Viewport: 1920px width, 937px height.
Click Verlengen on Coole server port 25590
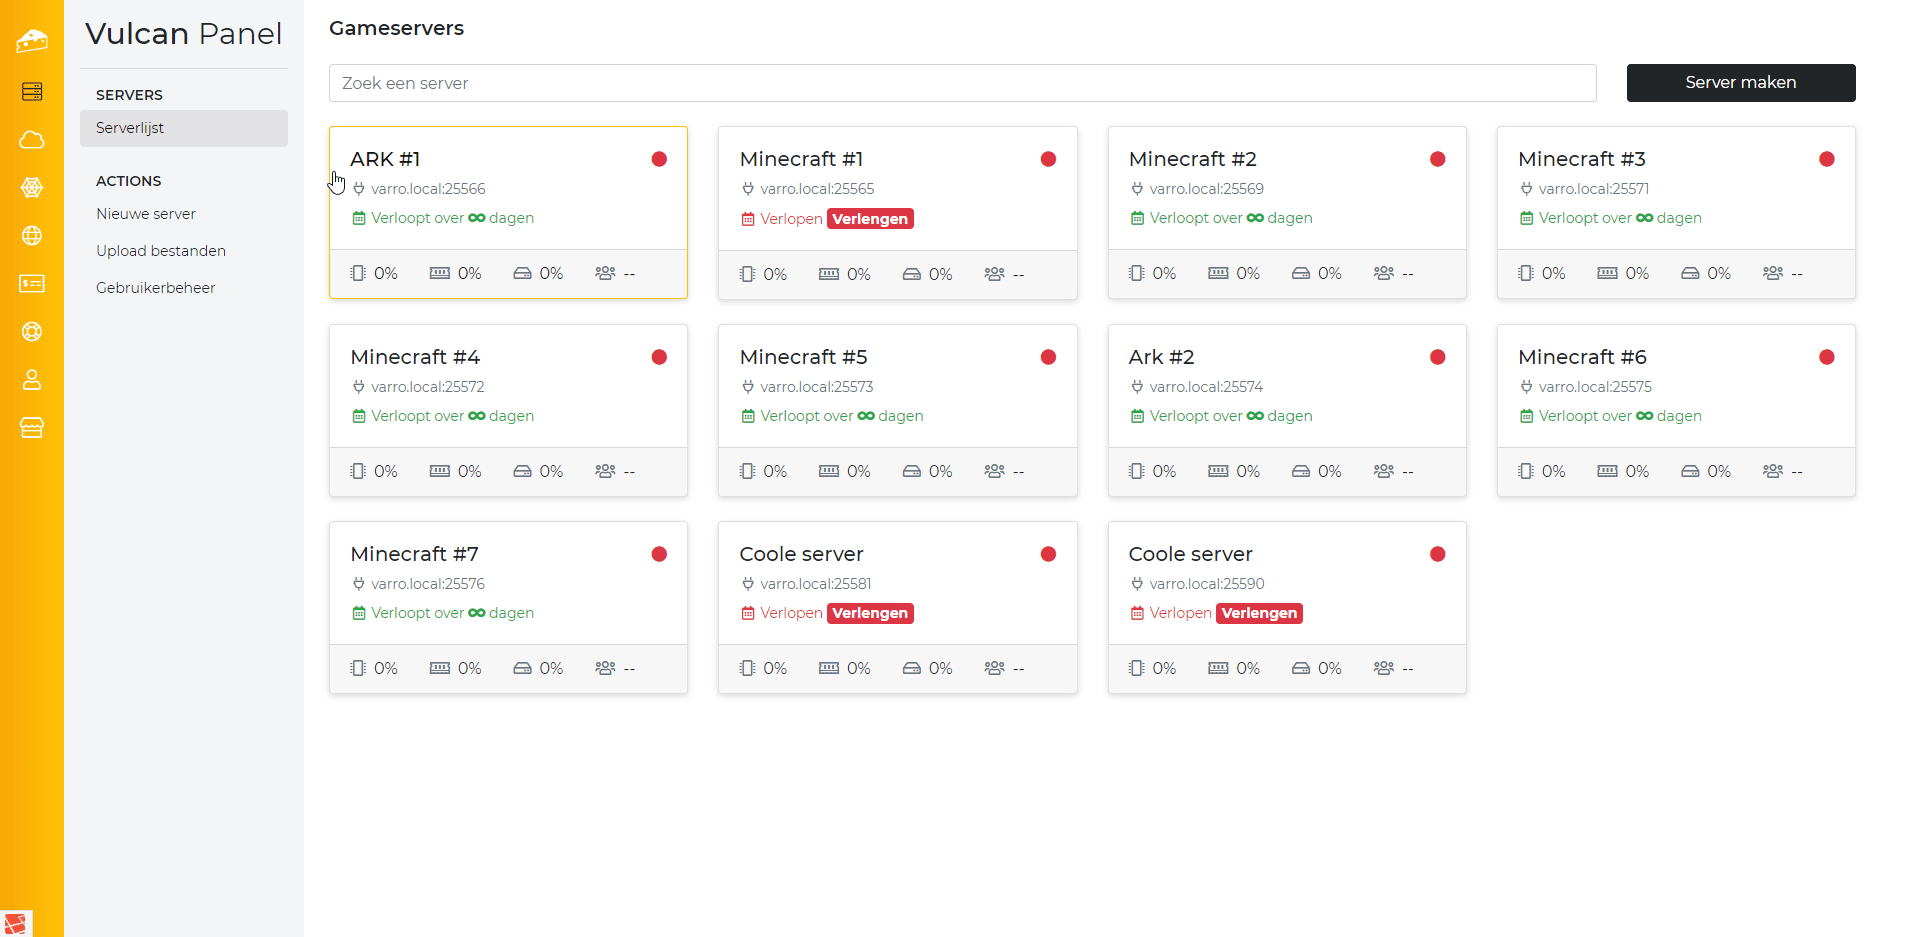click(1259, 613)
